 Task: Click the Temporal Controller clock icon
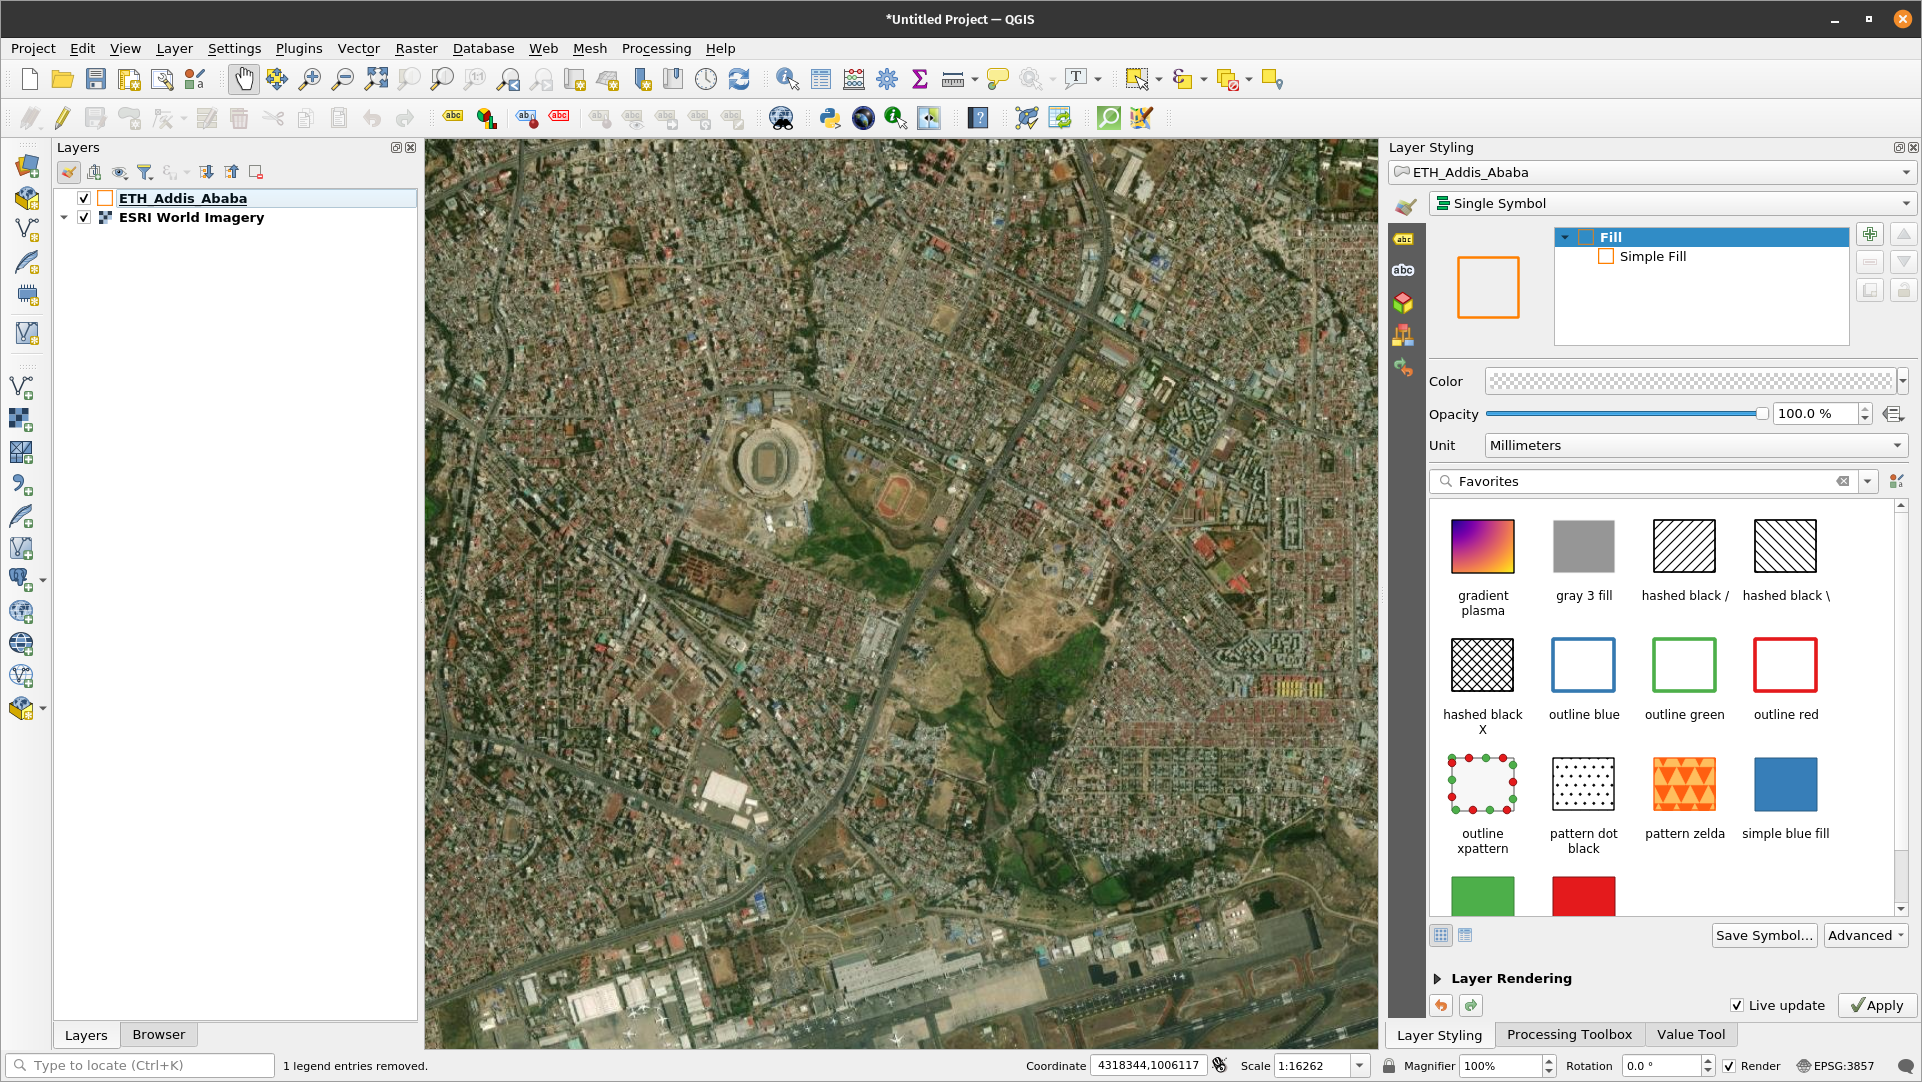[706, 80]
